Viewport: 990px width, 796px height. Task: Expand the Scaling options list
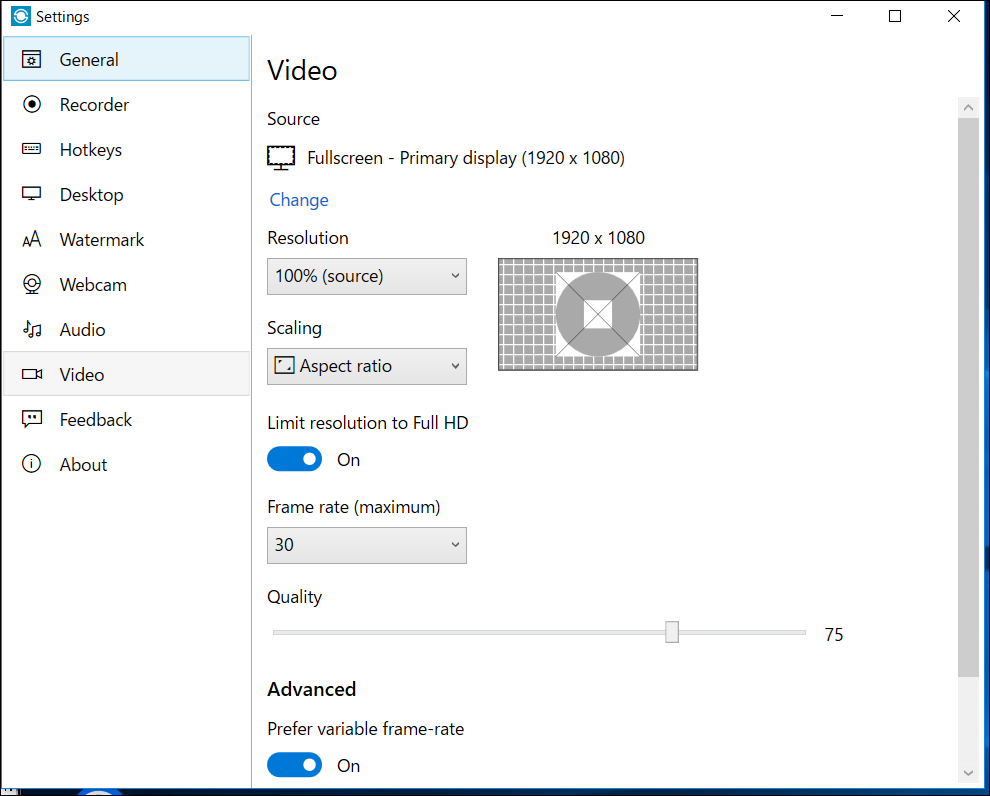tap(366, 366)
